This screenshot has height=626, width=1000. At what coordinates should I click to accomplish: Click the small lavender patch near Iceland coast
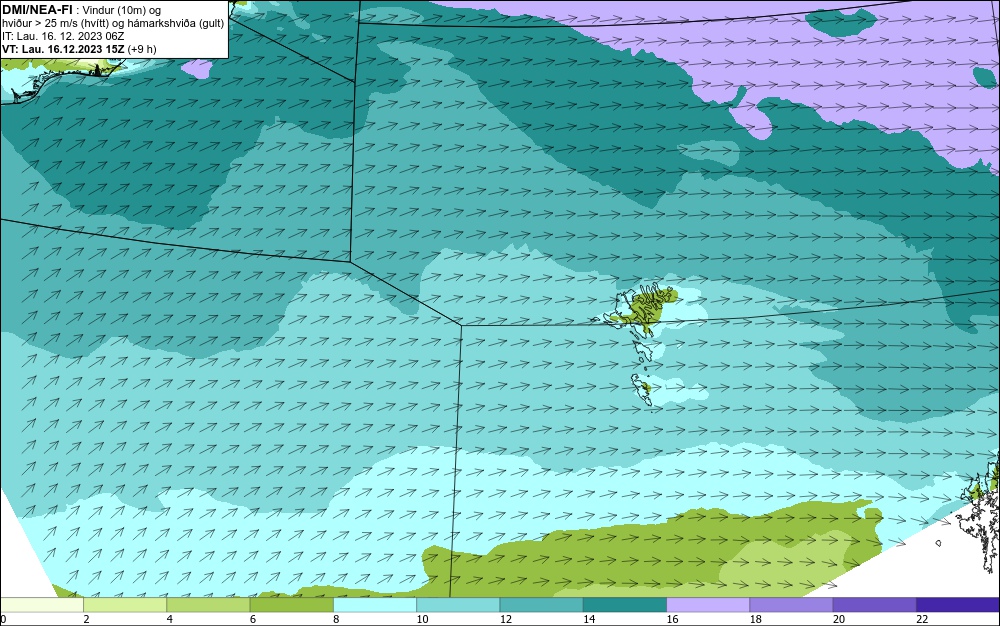pyautogui.click(x=196, y=68)
